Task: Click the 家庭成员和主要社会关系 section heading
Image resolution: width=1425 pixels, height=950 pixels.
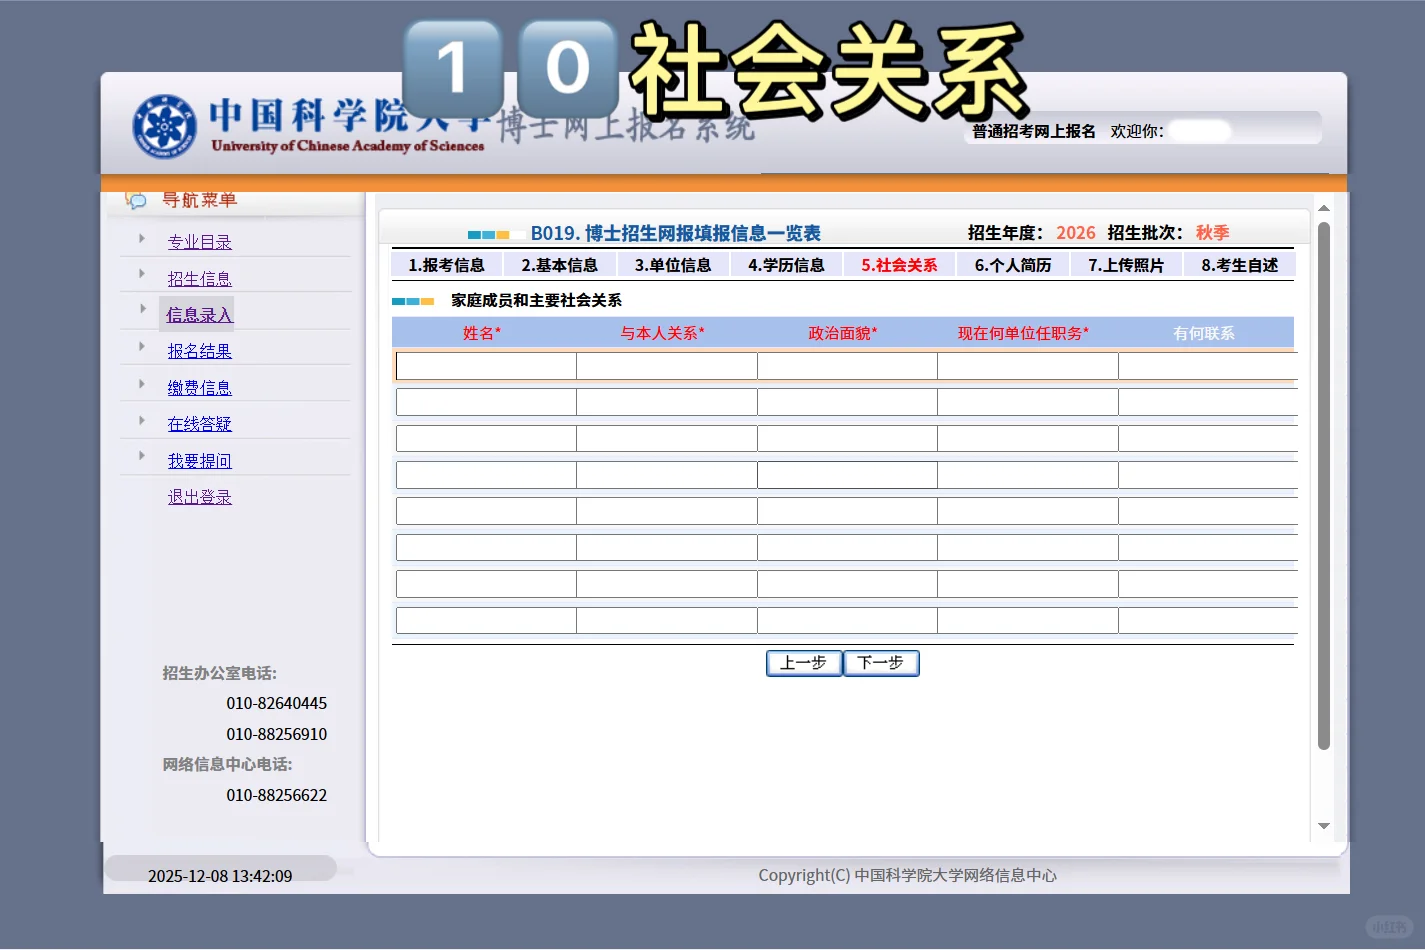Action: click(x=536, y=300)
